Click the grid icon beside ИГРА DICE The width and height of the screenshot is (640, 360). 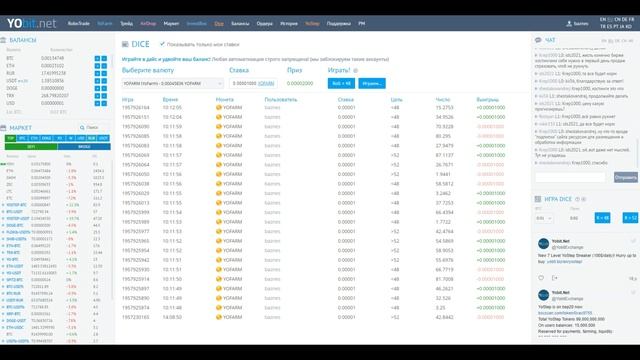(538, 199)
